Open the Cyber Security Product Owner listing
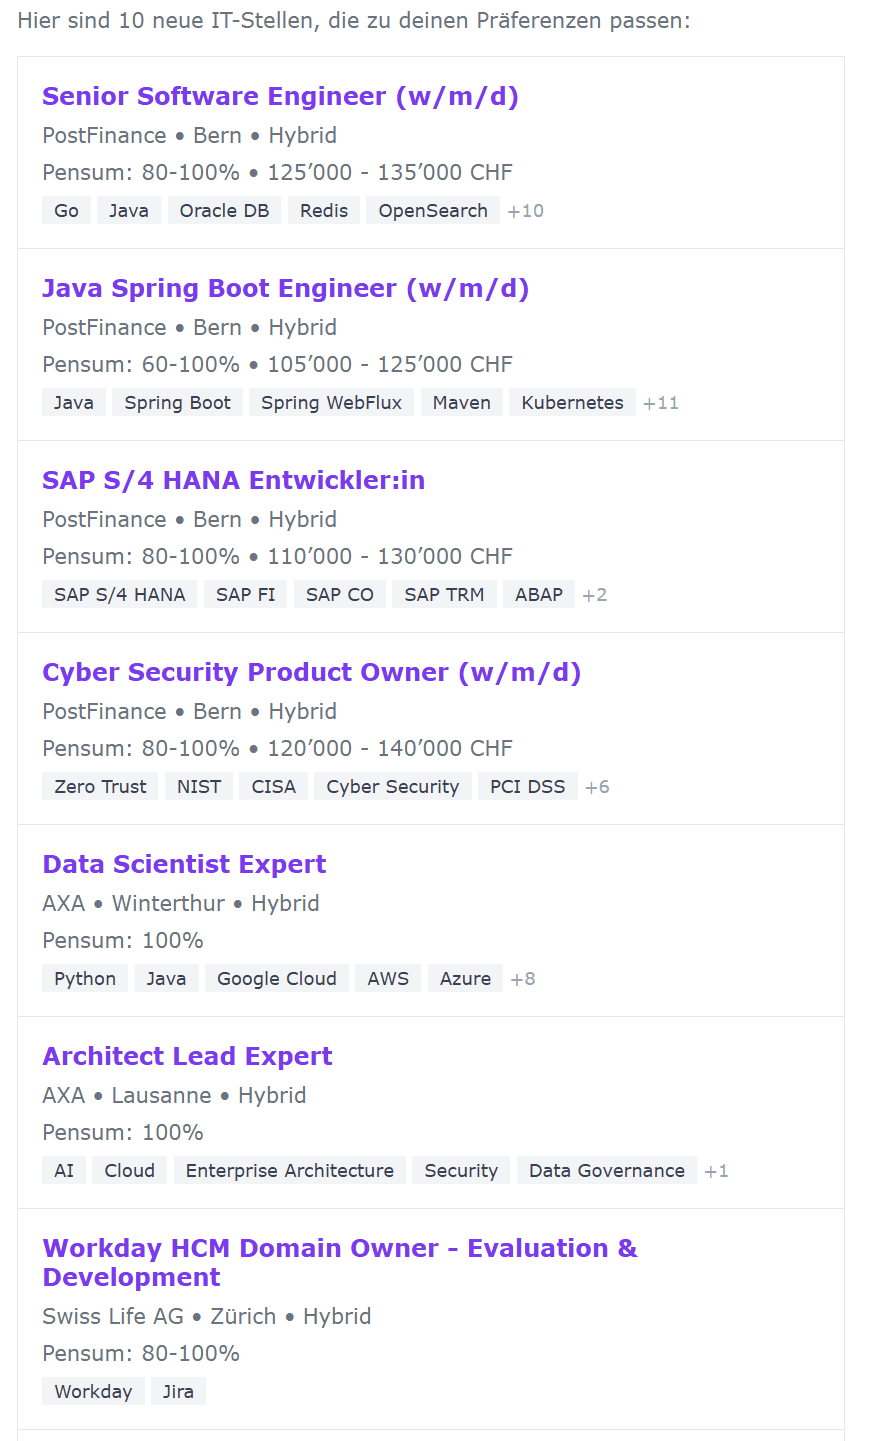 pyautogui.click(x=311, y=672)
